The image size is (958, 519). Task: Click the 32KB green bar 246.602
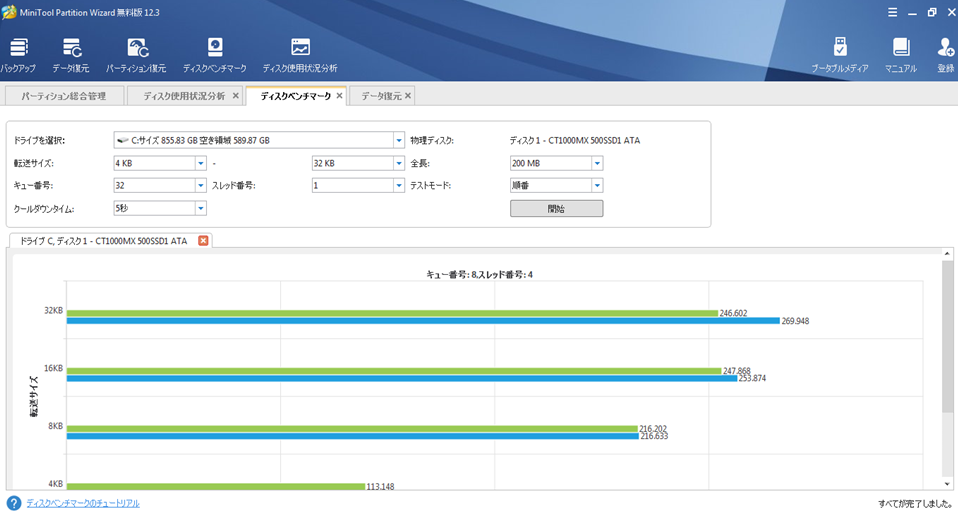[392, 313]
